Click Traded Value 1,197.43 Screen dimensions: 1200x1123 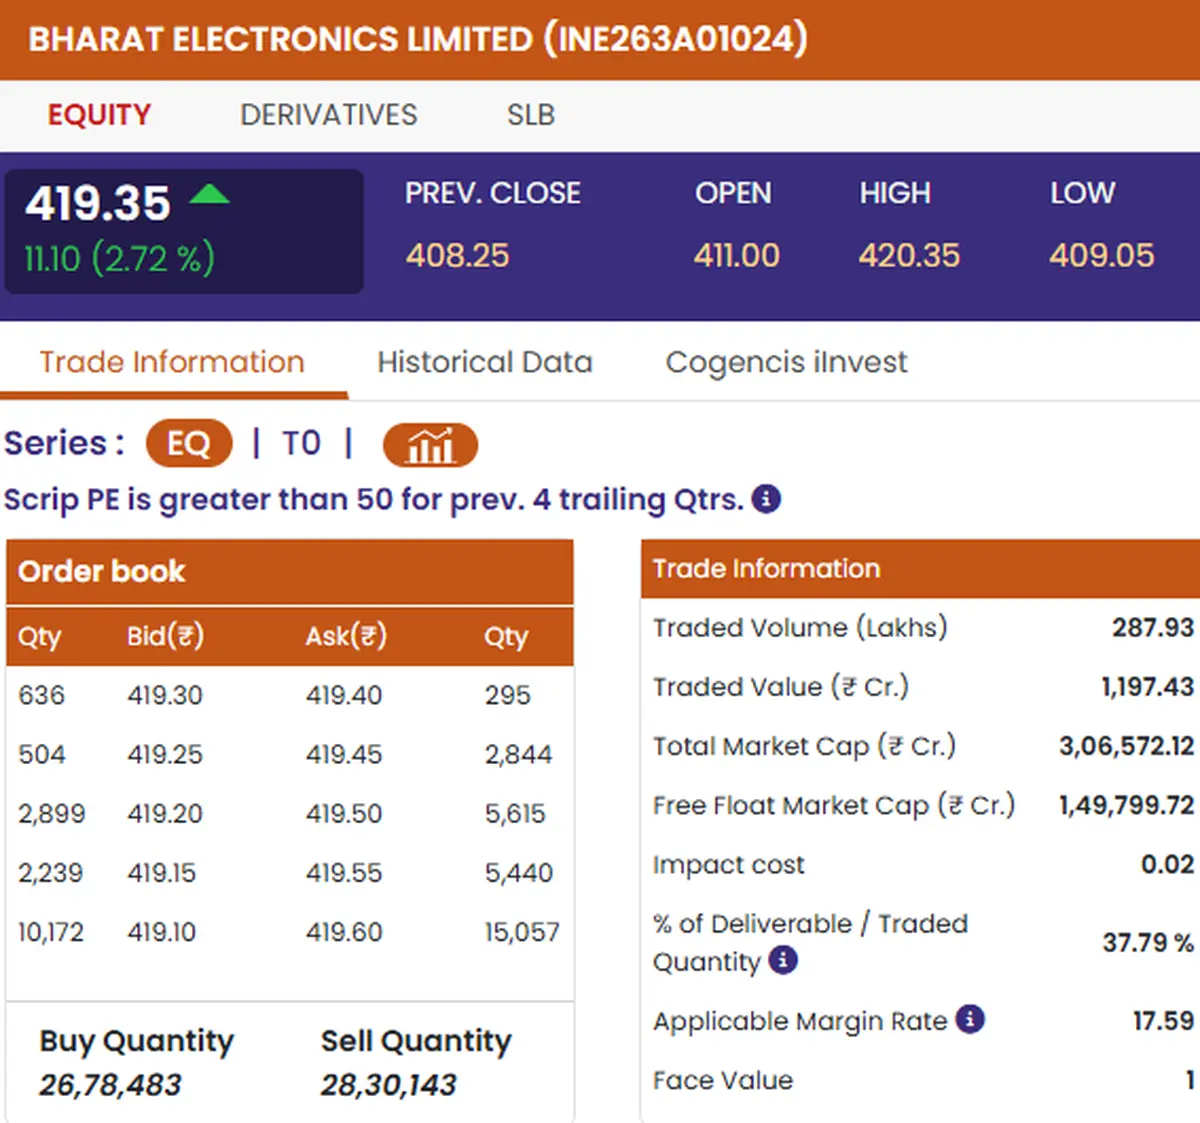(1148, 687)
